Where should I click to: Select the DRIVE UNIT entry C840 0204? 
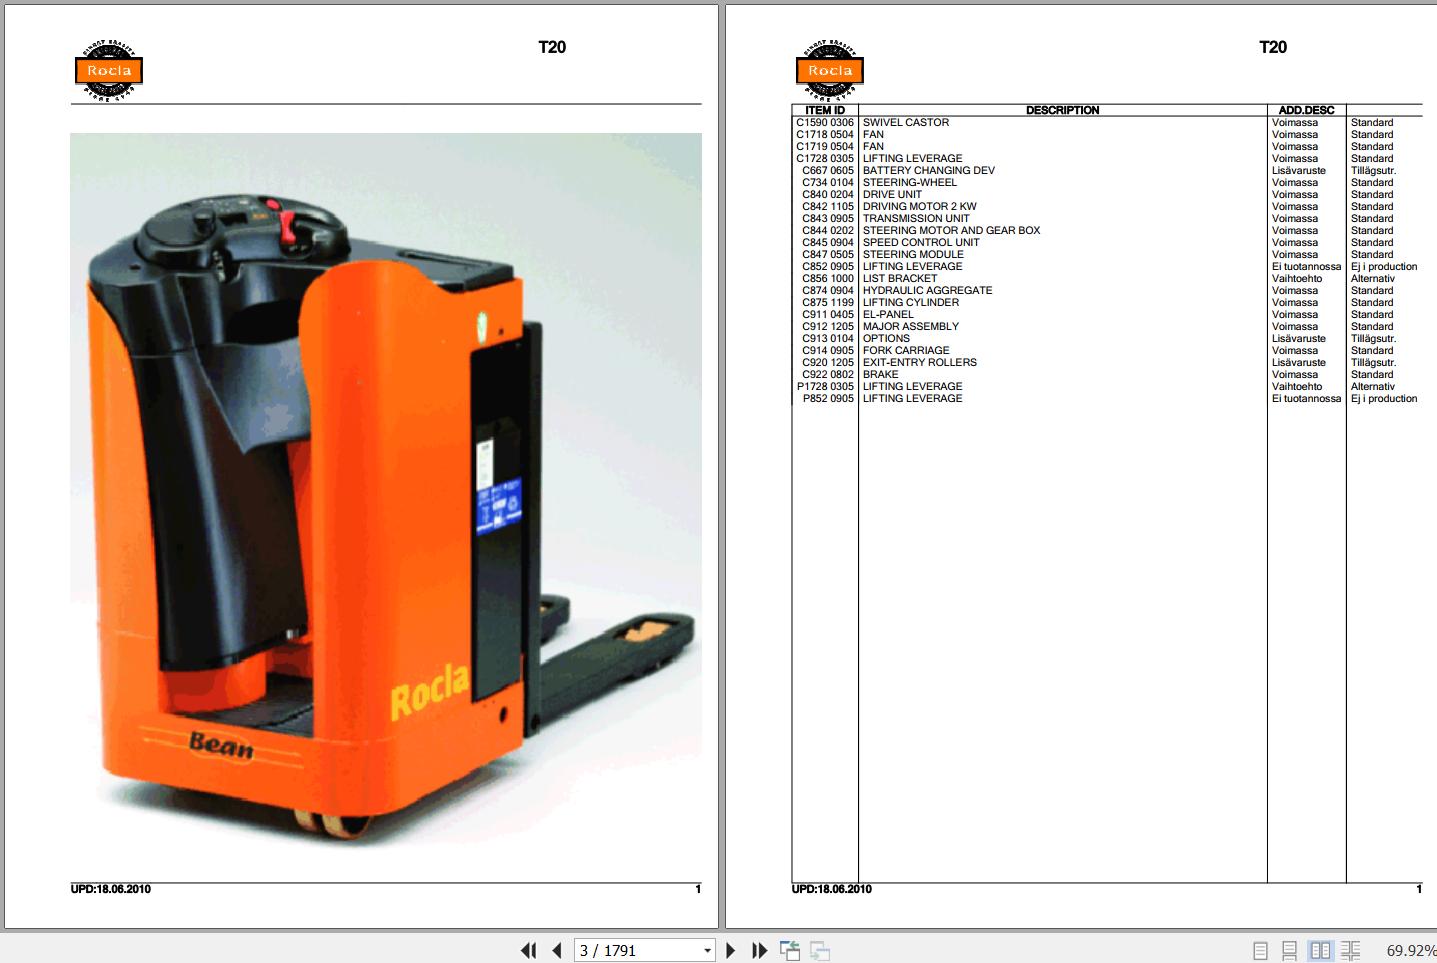[x=895, y=194]
